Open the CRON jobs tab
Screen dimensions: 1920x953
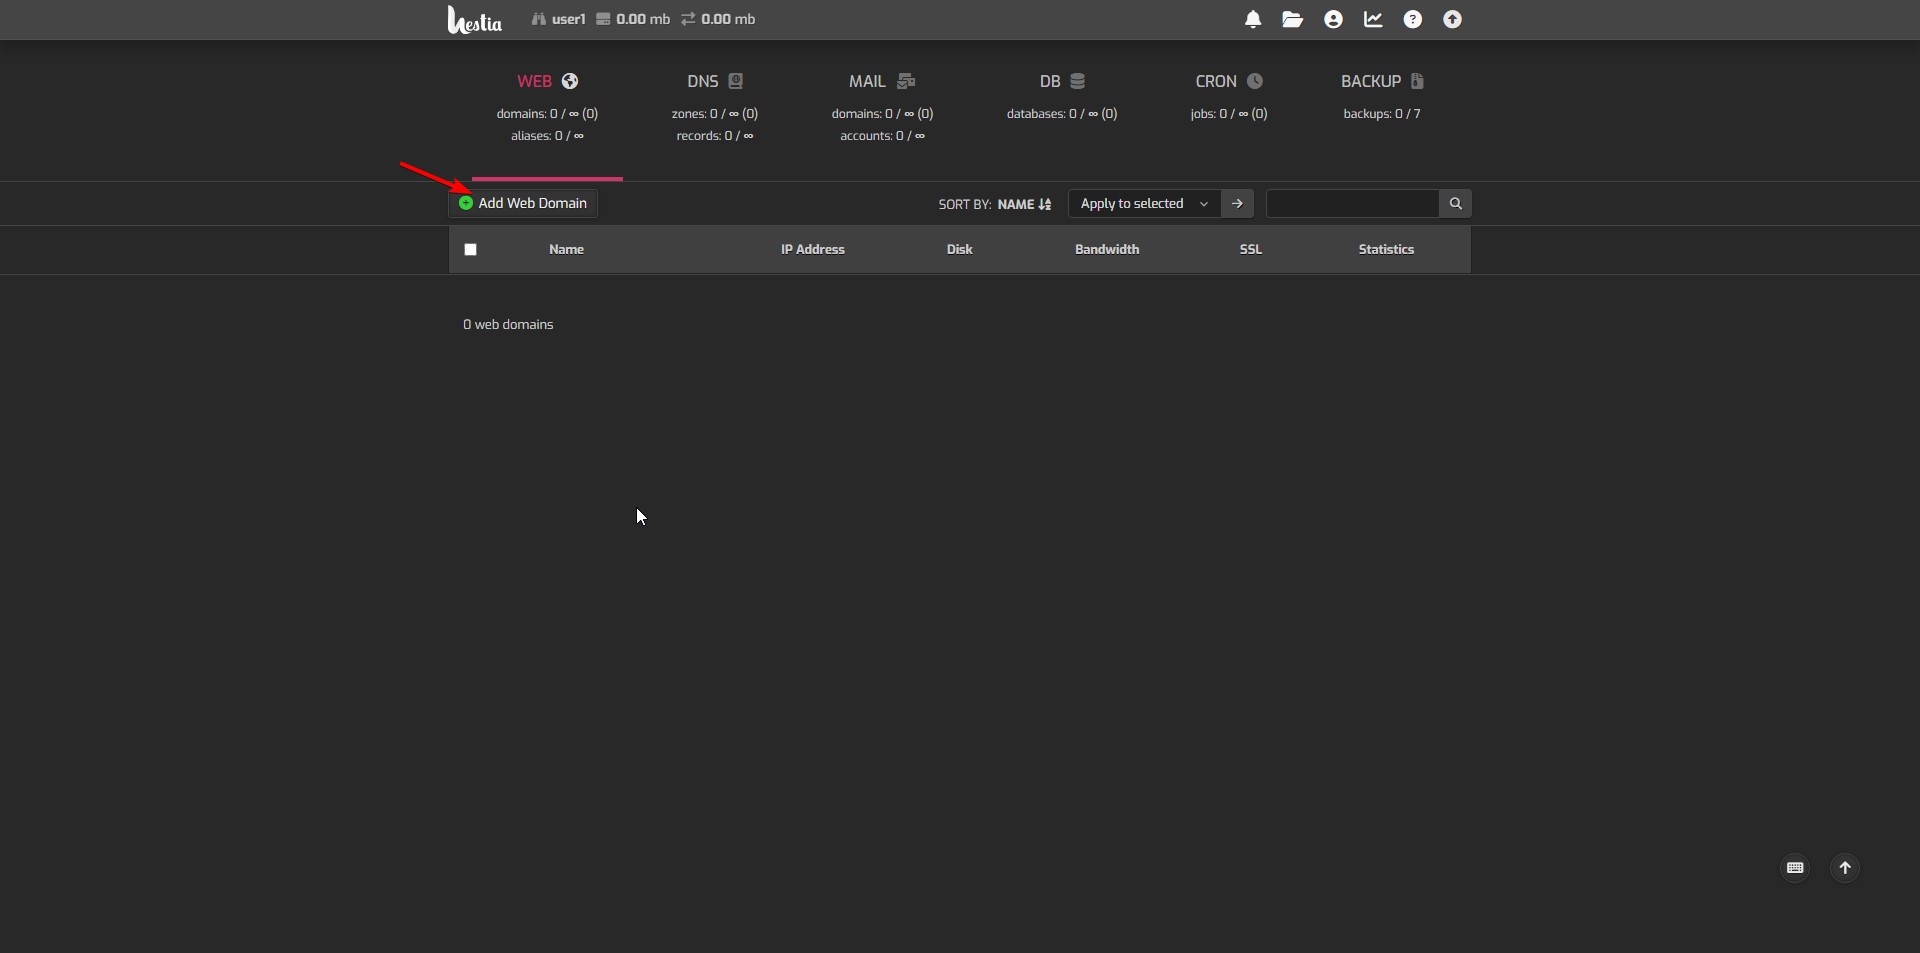pyautogui.click(x=1228, y=82)
